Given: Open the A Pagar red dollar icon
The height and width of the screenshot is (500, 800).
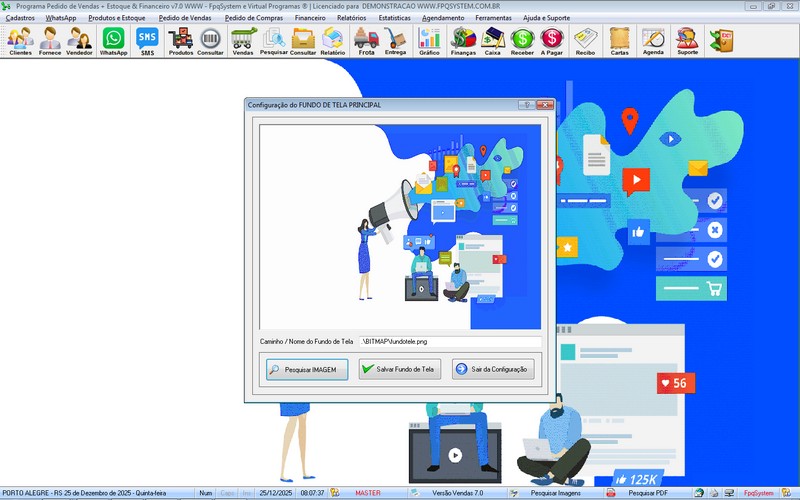Looking at the screenshot, I should [552, 41].
